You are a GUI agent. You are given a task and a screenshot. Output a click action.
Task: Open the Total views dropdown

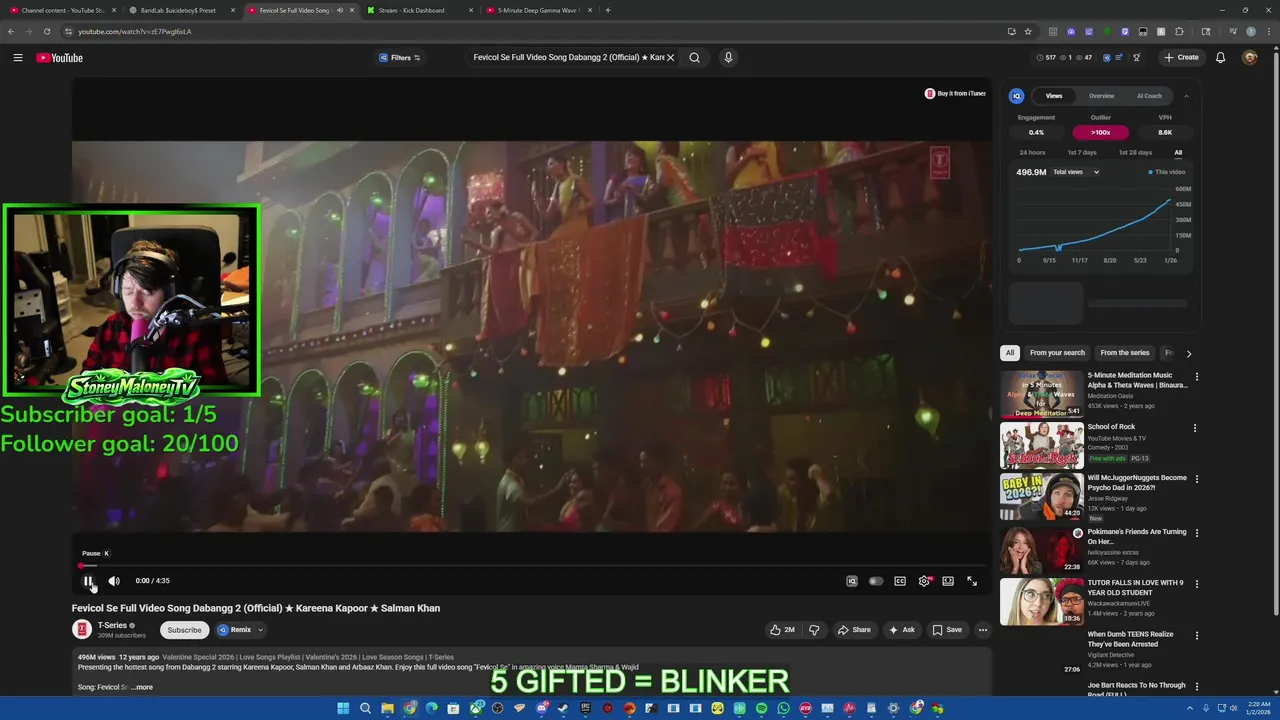tap(1076, 172)
